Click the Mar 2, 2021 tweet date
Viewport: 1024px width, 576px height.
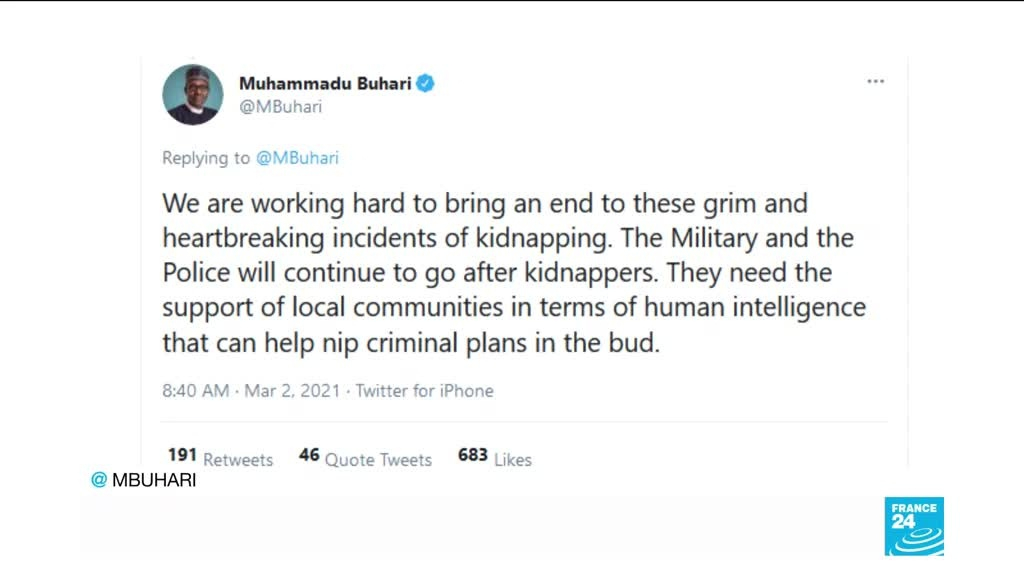pyautogui.click(x=292, y=391)
